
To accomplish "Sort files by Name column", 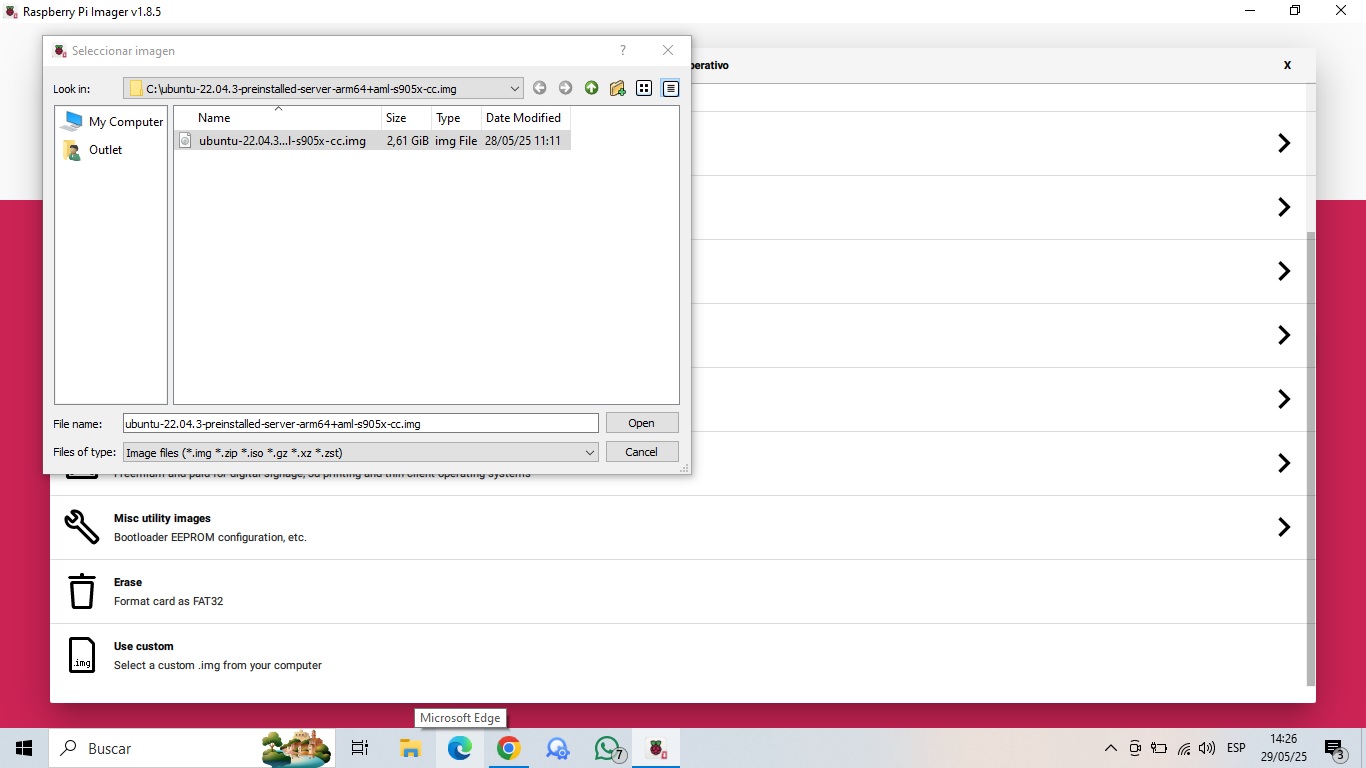I will (278, 118).
